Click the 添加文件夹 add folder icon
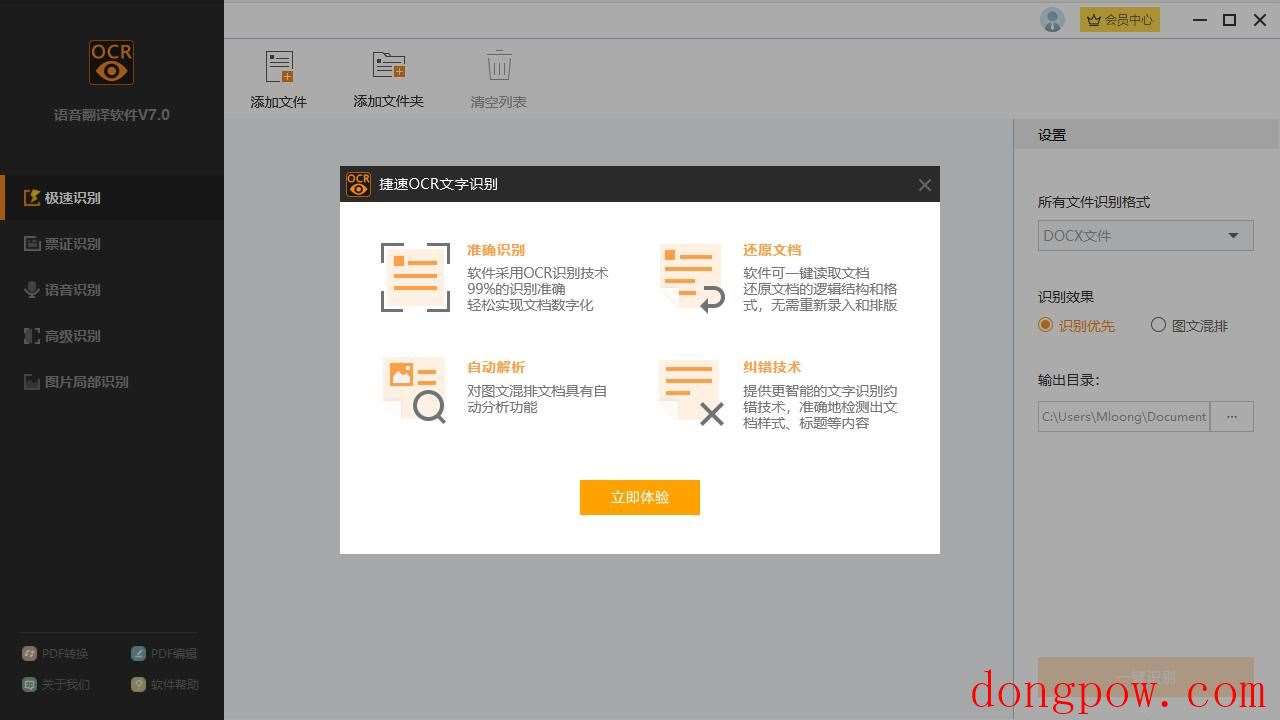The image size is (1280, 720). tap(389, 65)
